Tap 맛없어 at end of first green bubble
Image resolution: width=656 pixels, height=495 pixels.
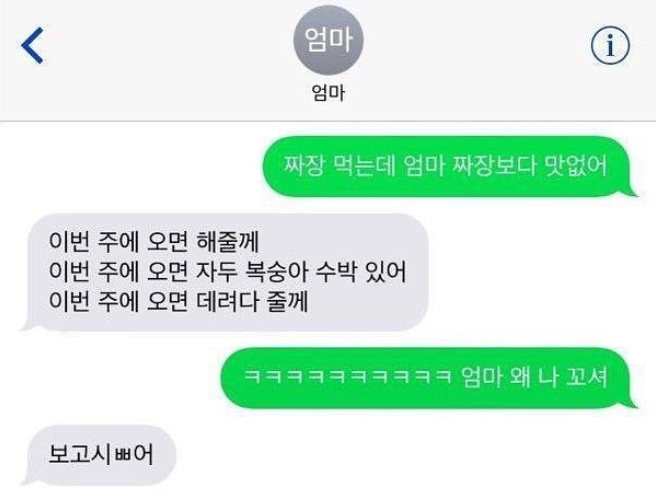click(576, 166)
